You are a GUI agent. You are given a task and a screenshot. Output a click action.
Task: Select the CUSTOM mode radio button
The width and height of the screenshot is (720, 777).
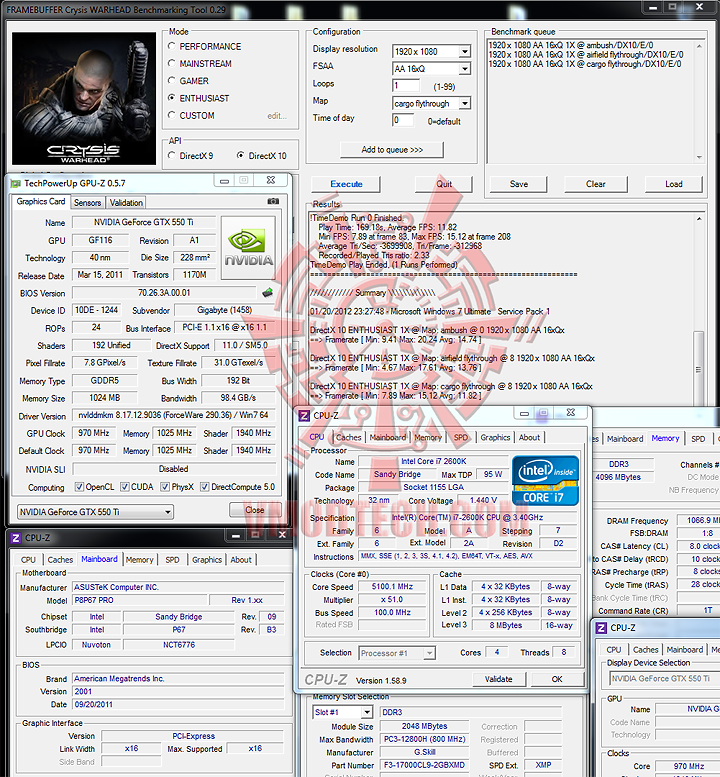[x=171, y=115]
